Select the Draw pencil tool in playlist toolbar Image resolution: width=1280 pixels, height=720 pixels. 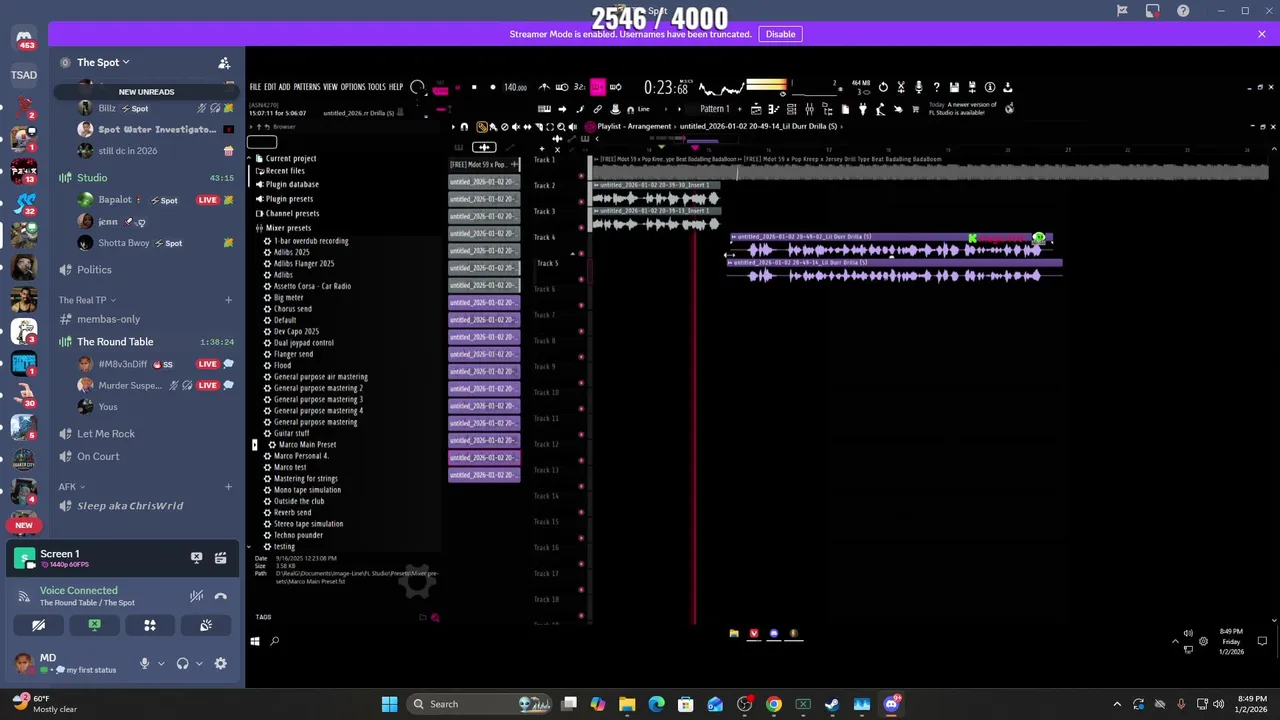pos(482,127)
